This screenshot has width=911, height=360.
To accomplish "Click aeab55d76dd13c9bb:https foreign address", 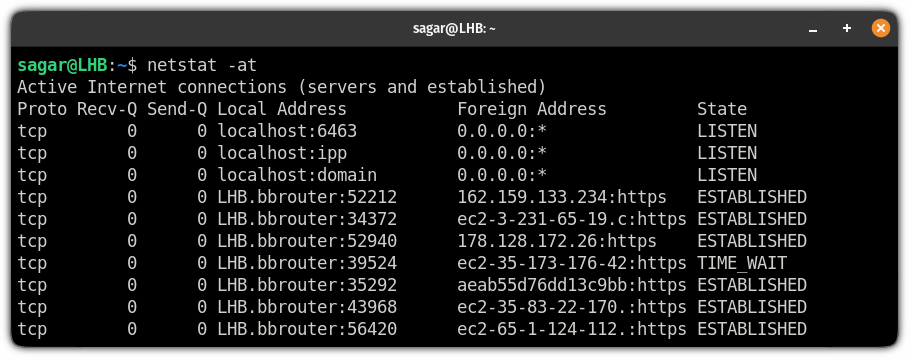I will (x=572, y=285).
